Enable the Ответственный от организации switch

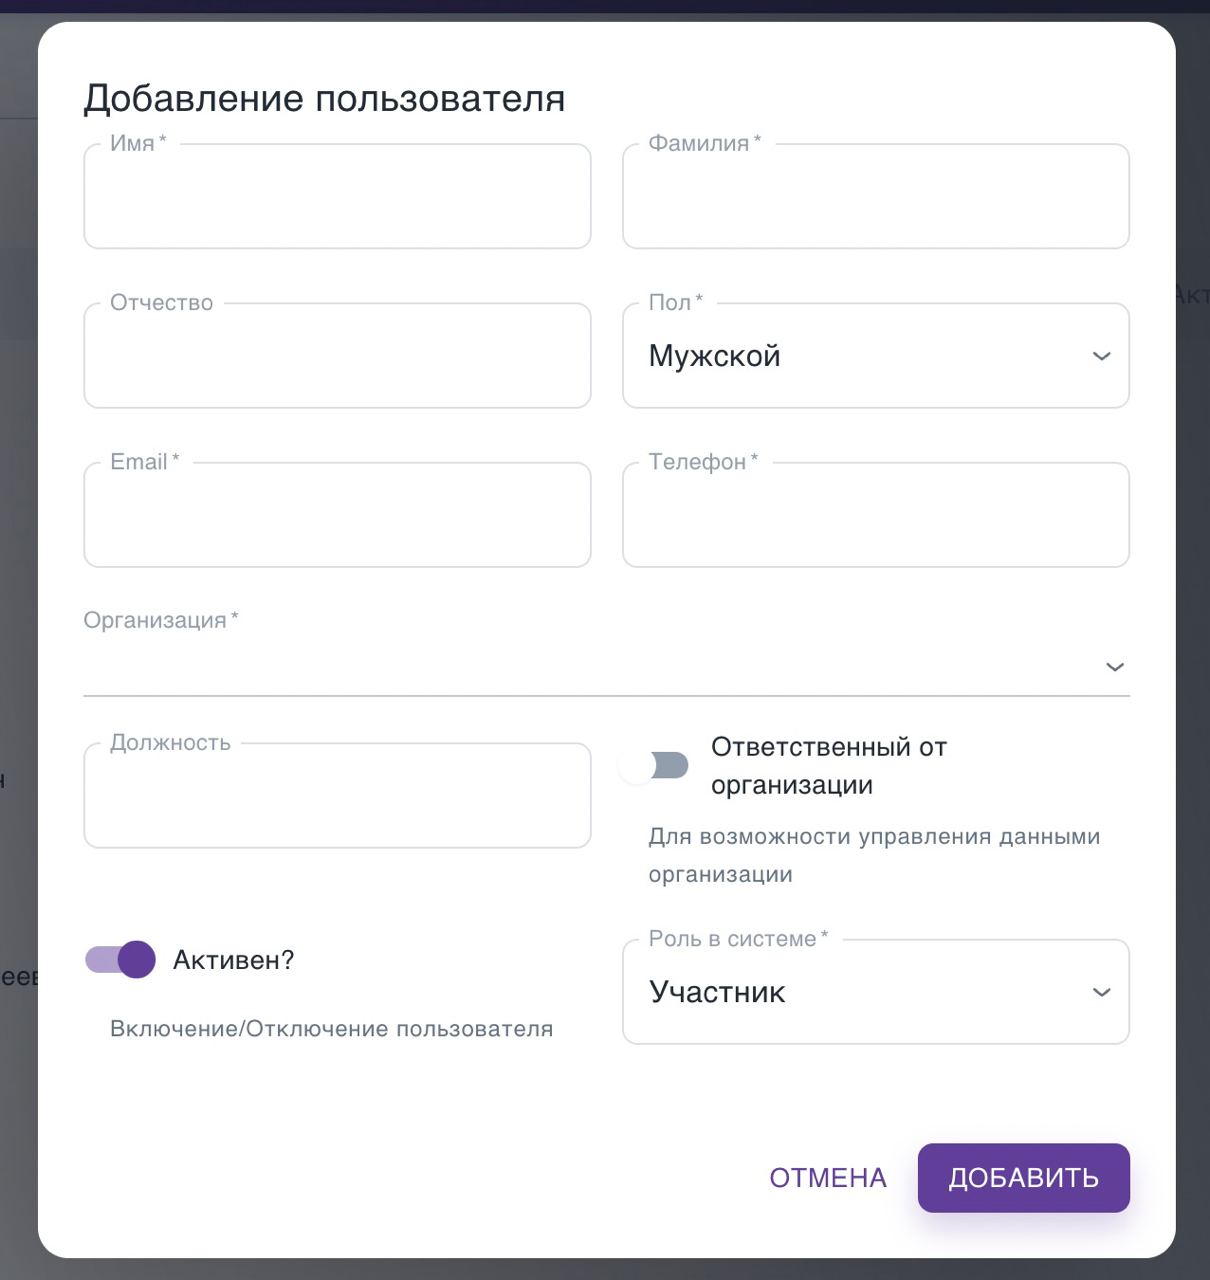(654, 766)
